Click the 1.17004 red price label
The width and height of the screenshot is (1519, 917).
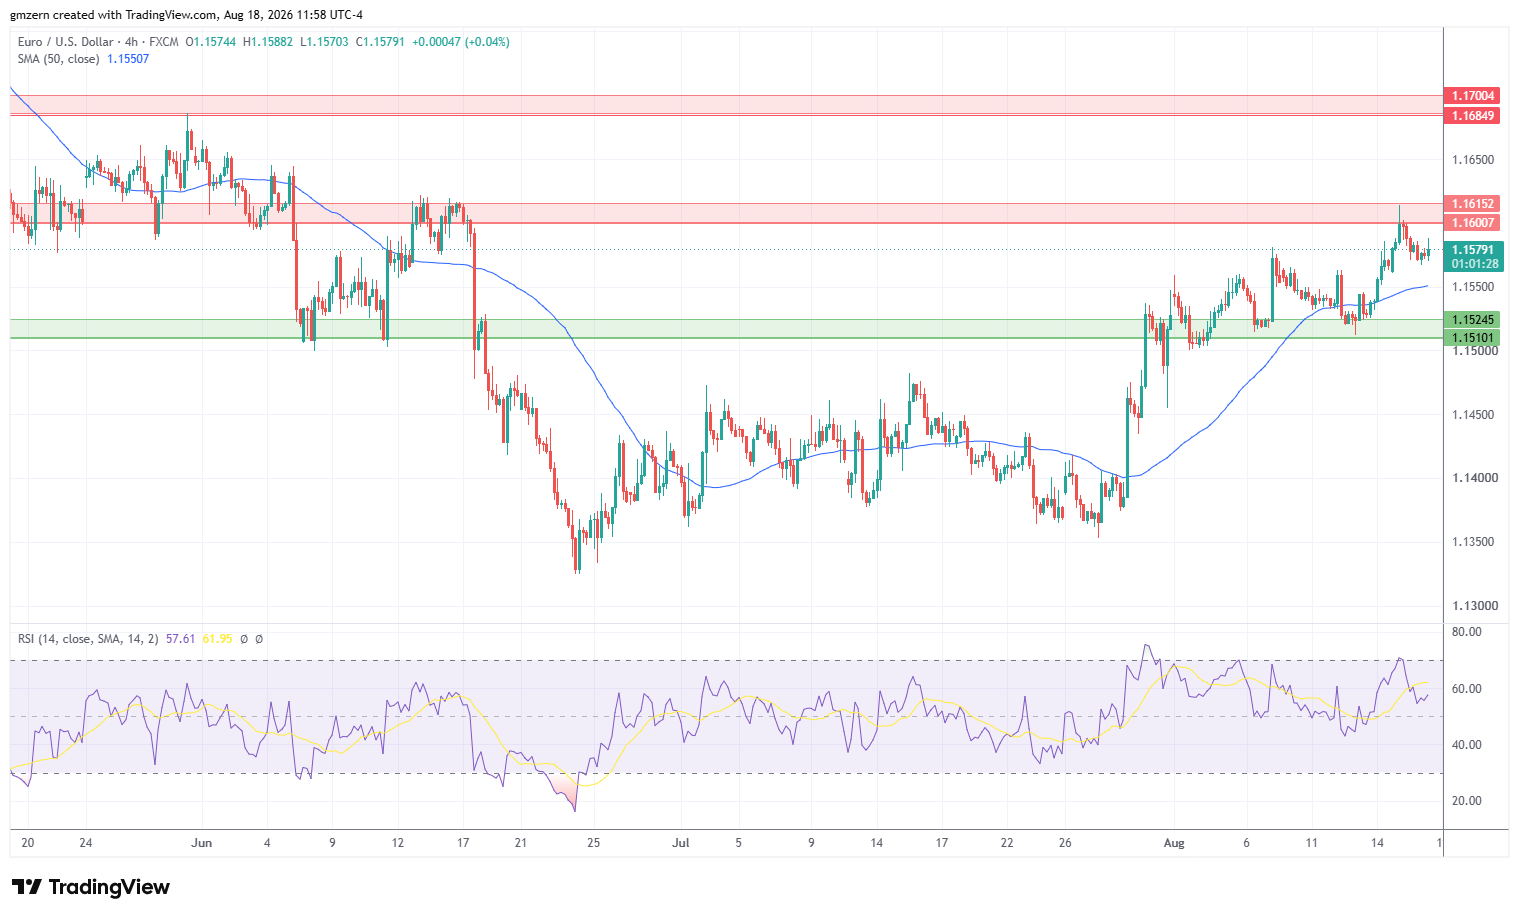point(1473,96)
